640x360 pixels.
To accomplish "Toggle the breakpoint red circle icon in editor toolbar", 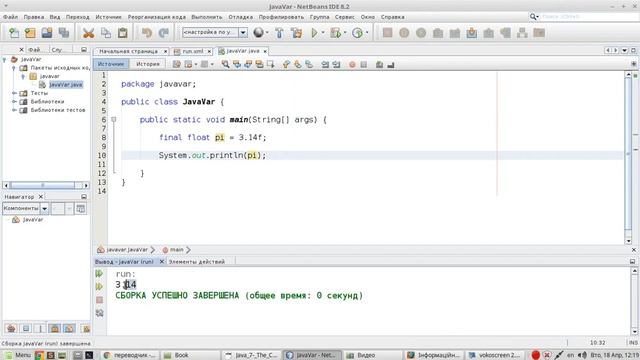I will pos(352,64).
